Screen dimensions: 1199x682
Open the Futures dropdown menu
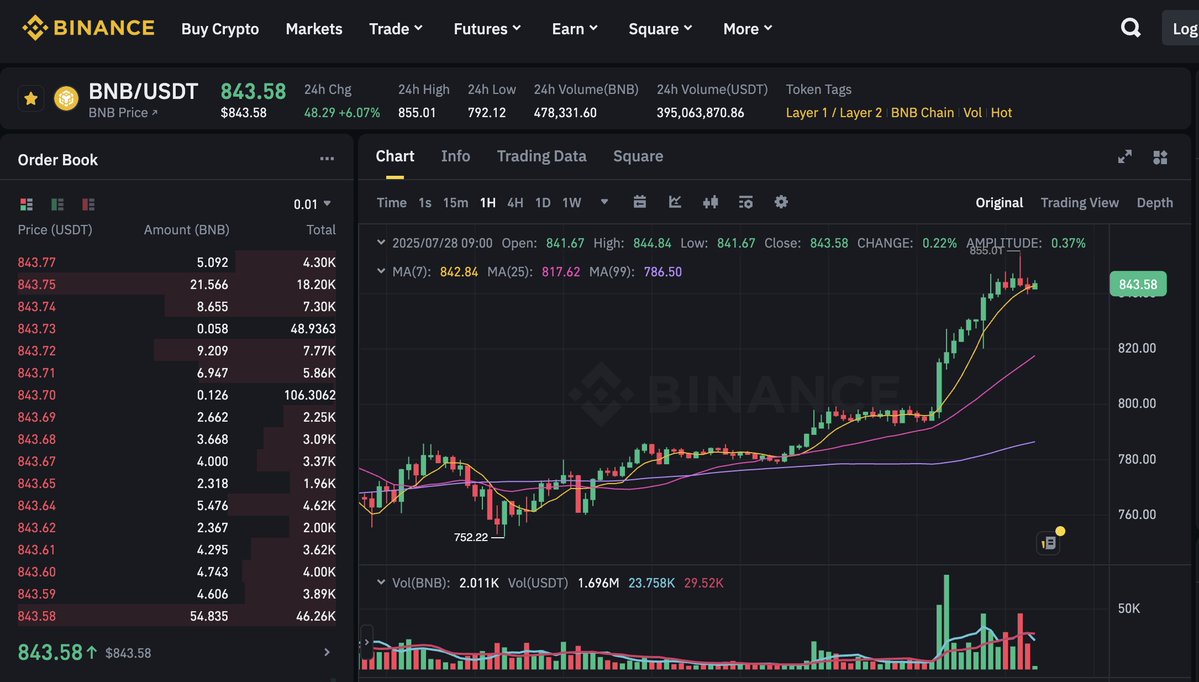click(x=487, y=28)
